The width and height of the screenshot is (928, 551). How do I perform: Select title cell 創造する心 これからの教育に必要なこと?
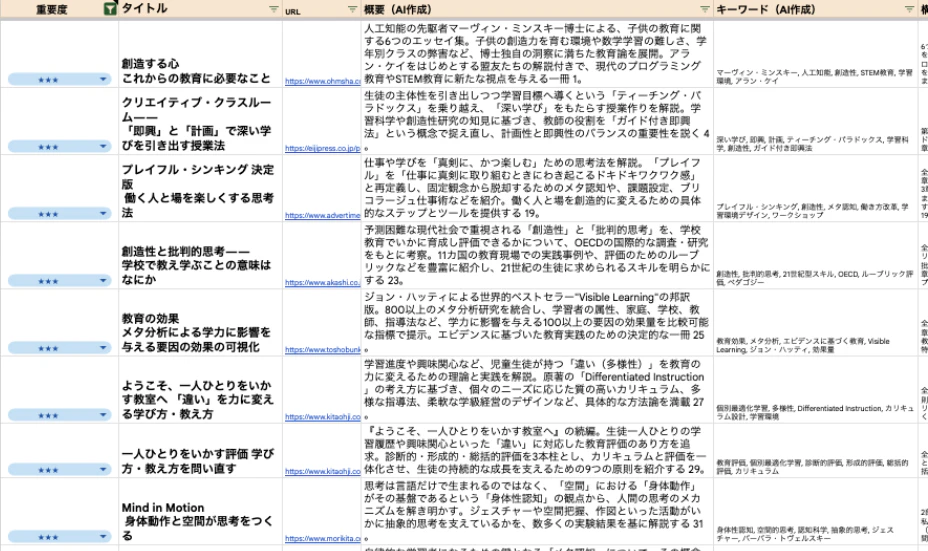[201, 54]
